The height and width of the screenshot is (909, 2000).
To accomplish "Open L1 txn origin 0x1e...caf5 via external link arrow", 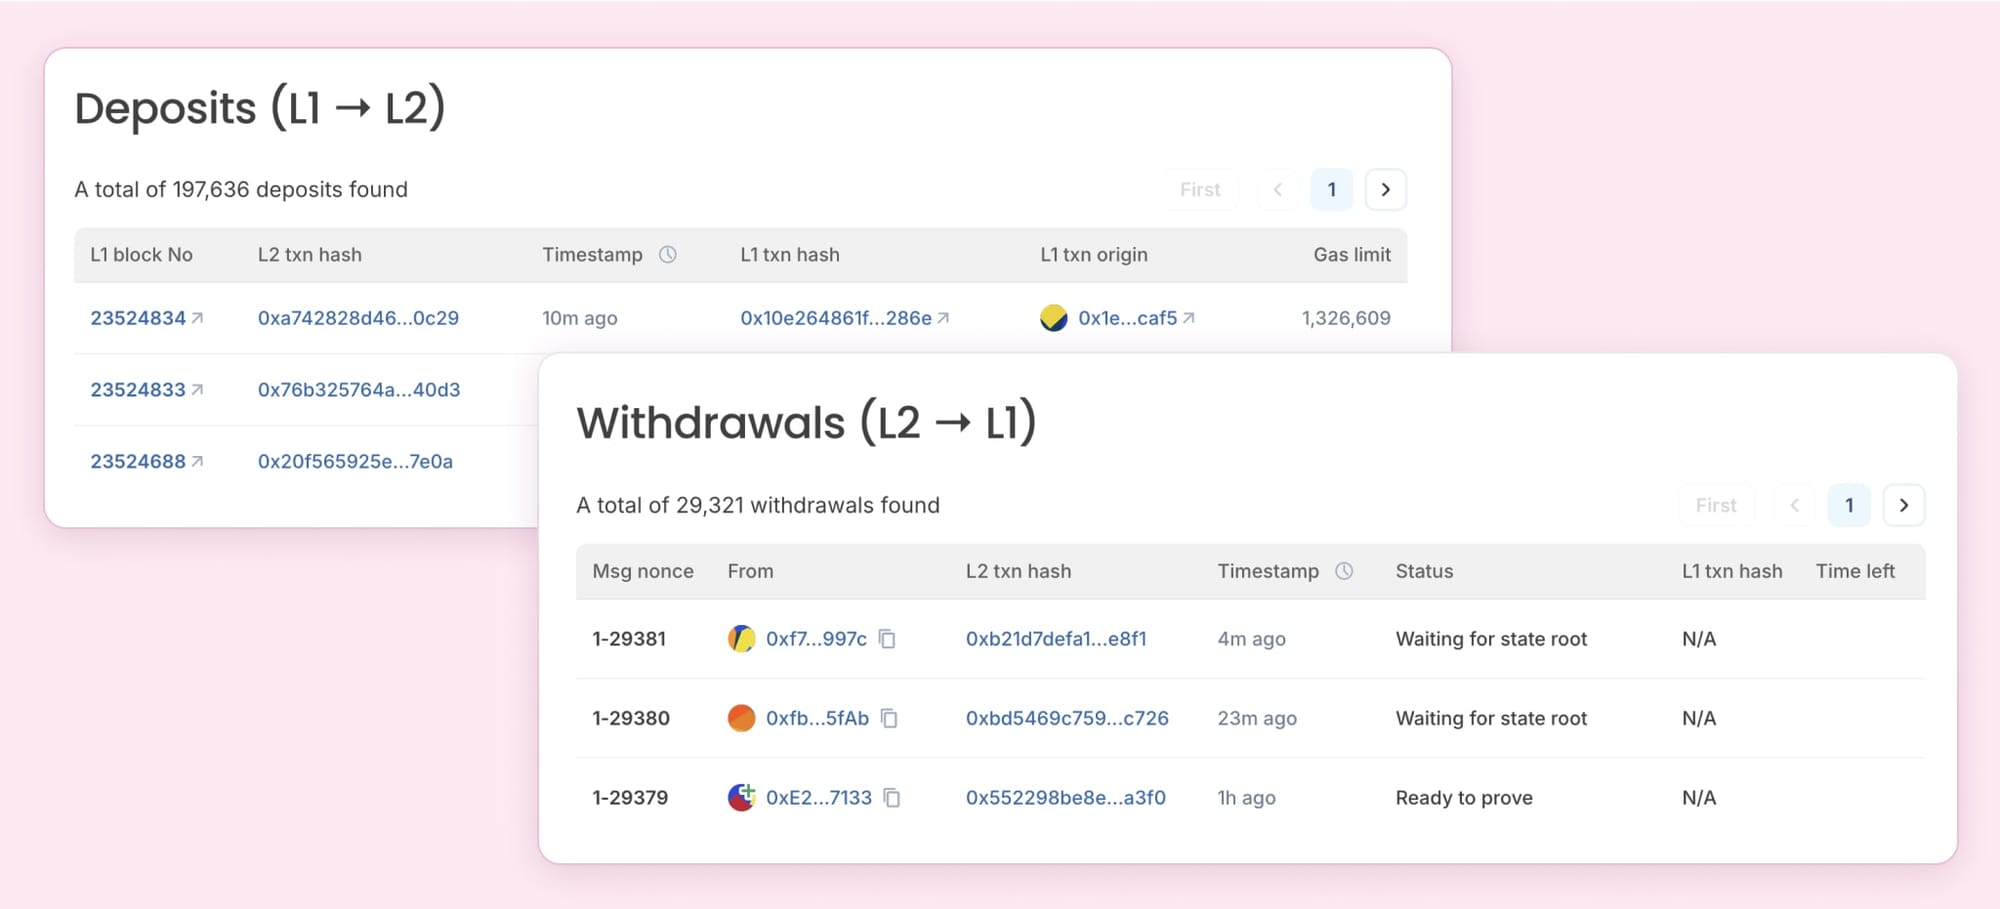I will coord(1190,318).
